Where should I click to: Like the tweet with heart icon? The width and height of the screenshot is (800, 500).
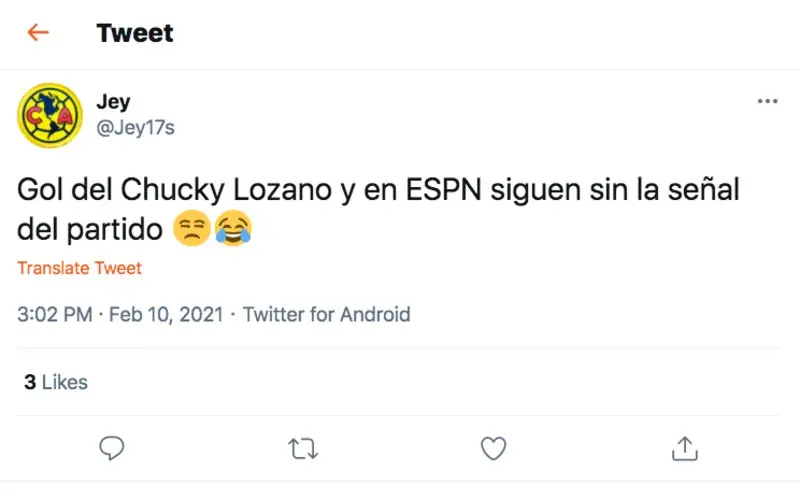coord(493,448)
